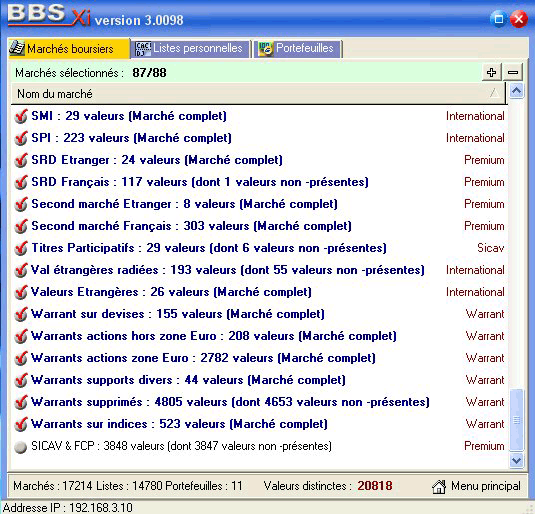Toggle Titres Participatifs checkmark
Image resolution: width=535 pixels, height=514 pixels.
point(21,248)
